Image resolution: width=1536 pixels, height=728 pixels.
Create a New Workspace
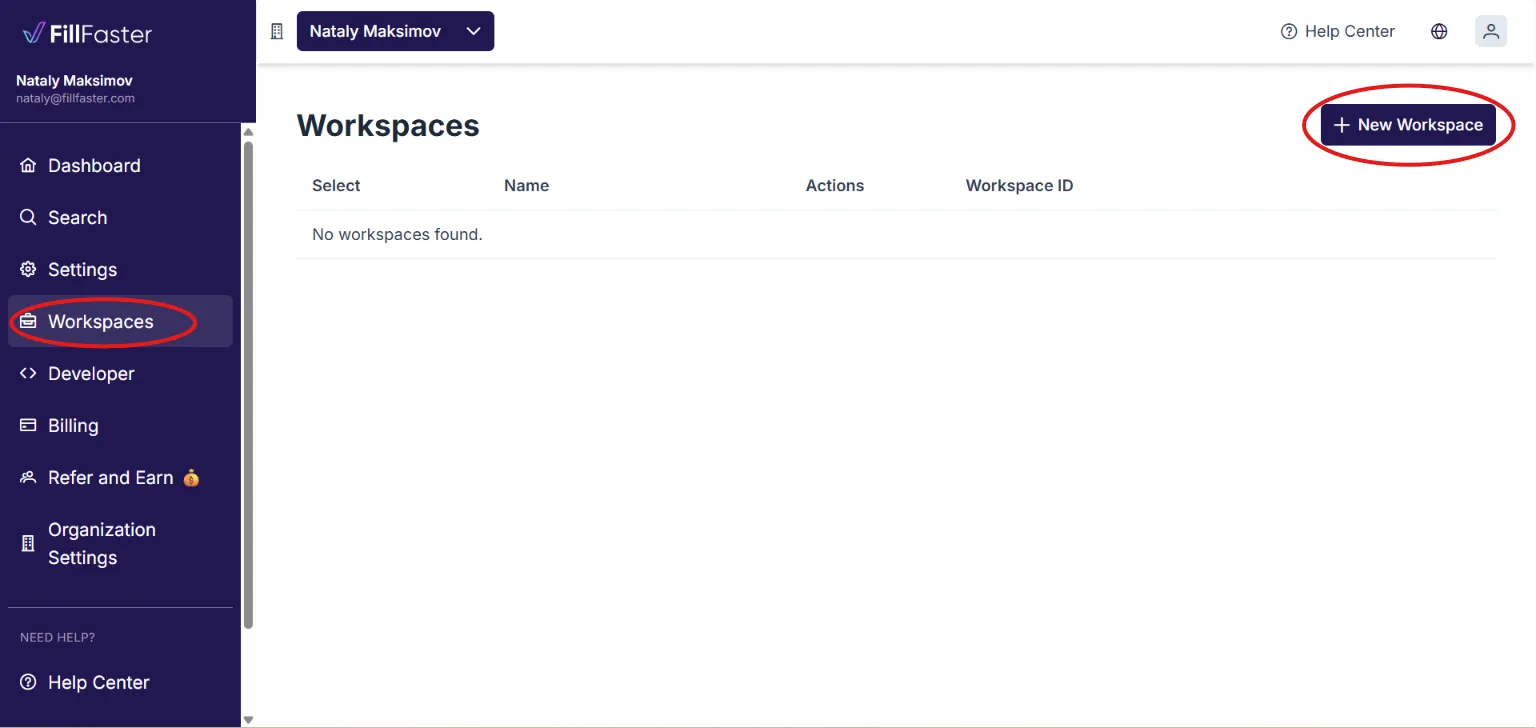1408,125
